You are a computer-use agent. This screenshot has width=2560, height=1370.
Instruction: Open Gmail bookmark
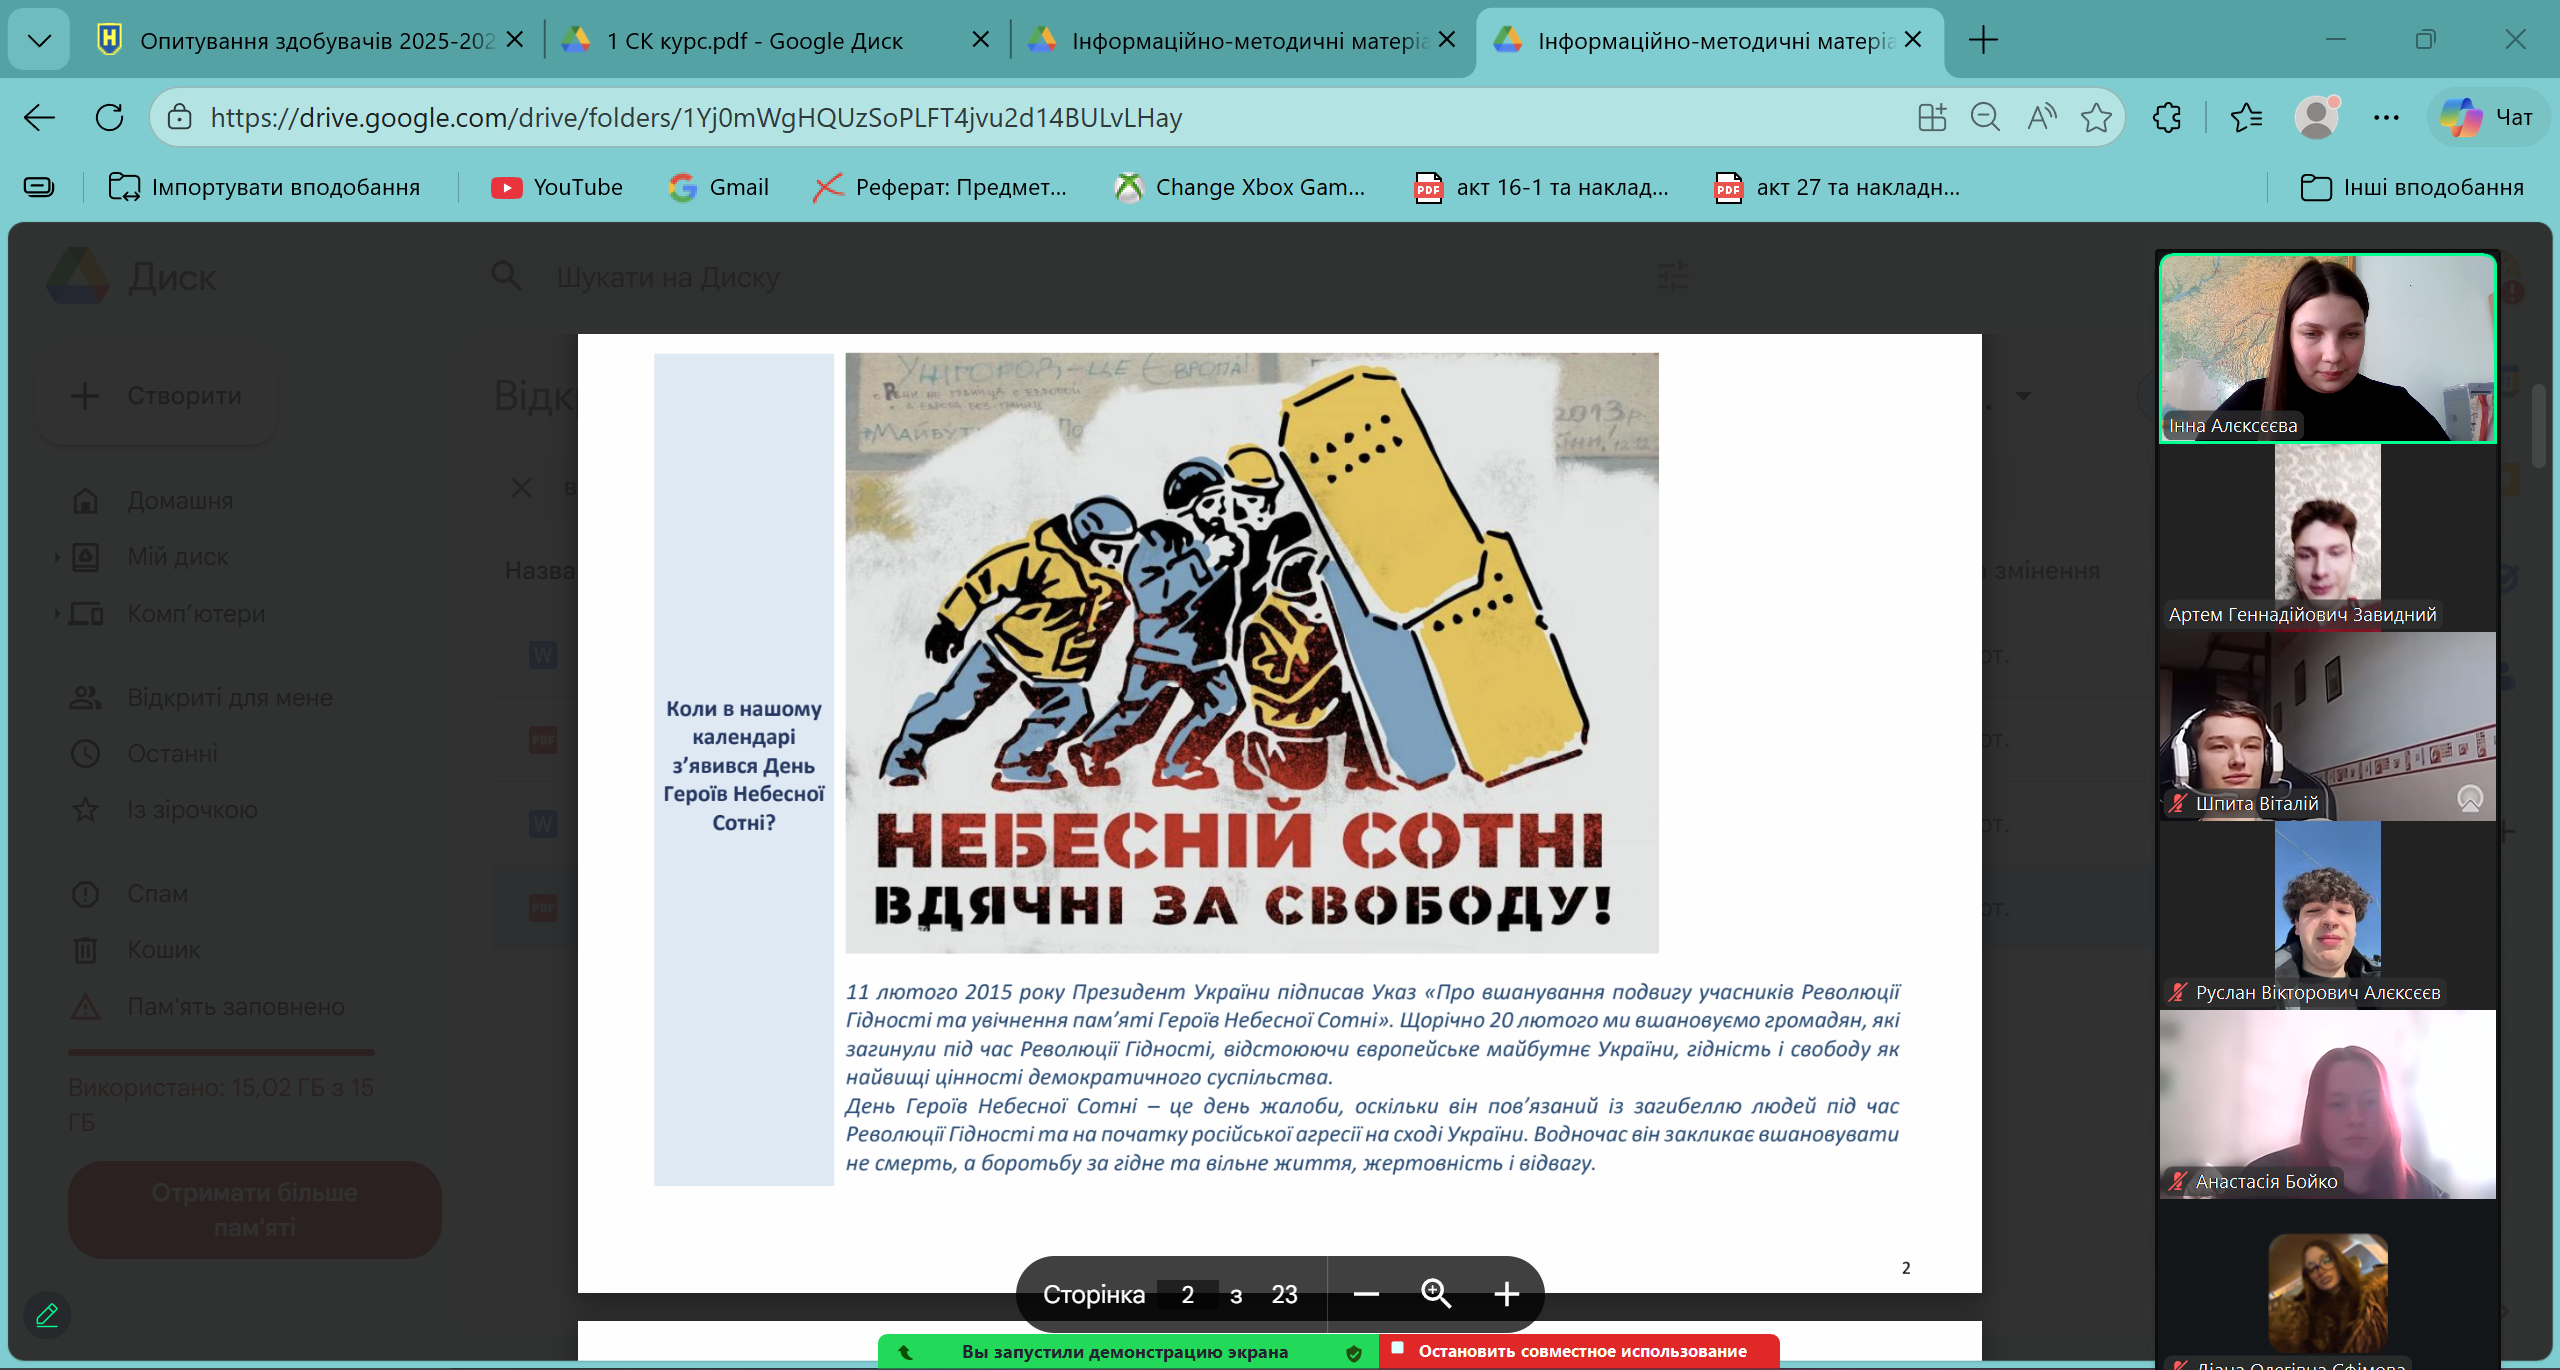click(x=719, y=187)
